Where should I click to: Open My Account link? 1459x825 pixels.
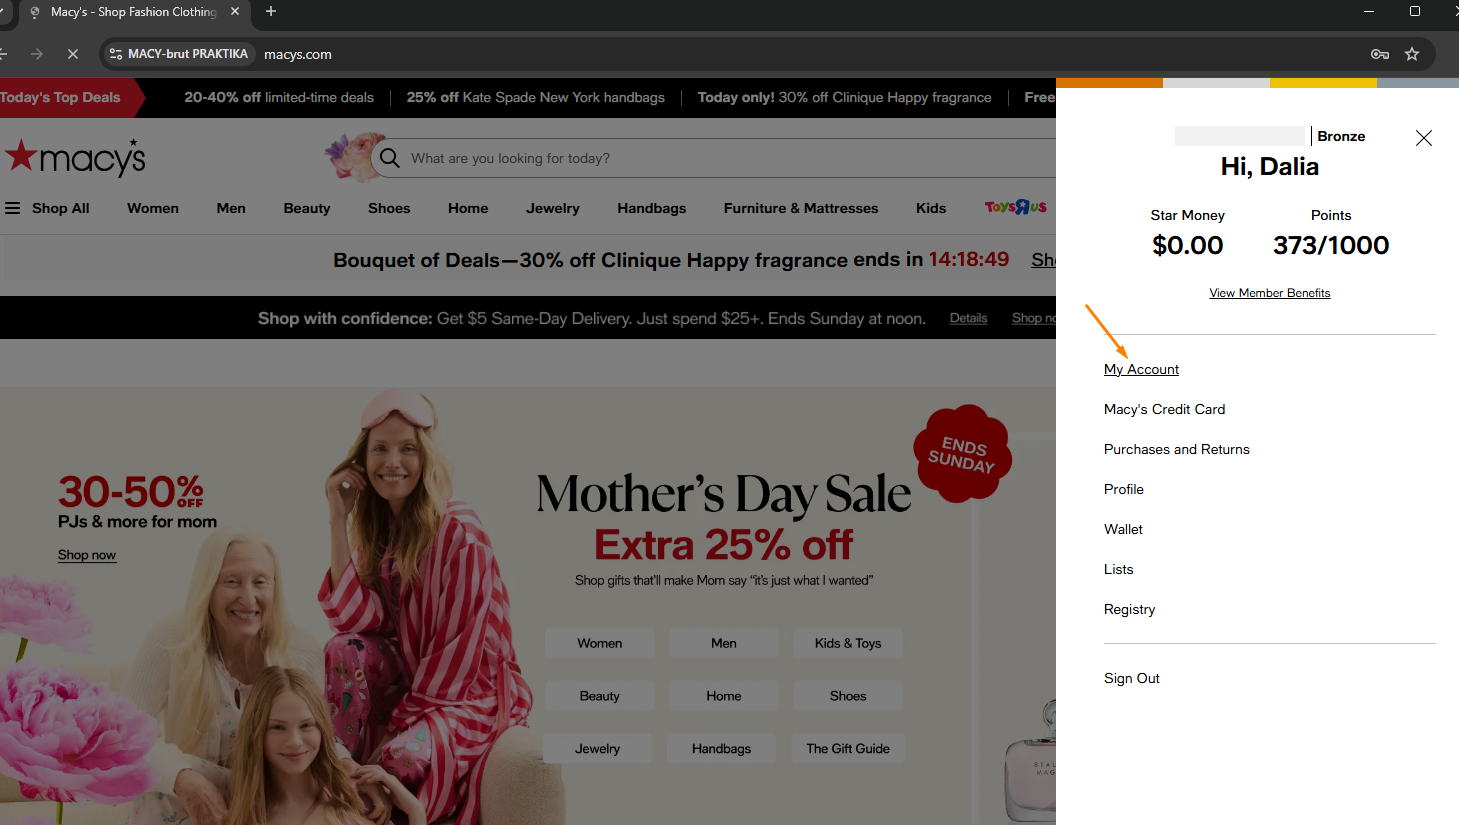1141,369
